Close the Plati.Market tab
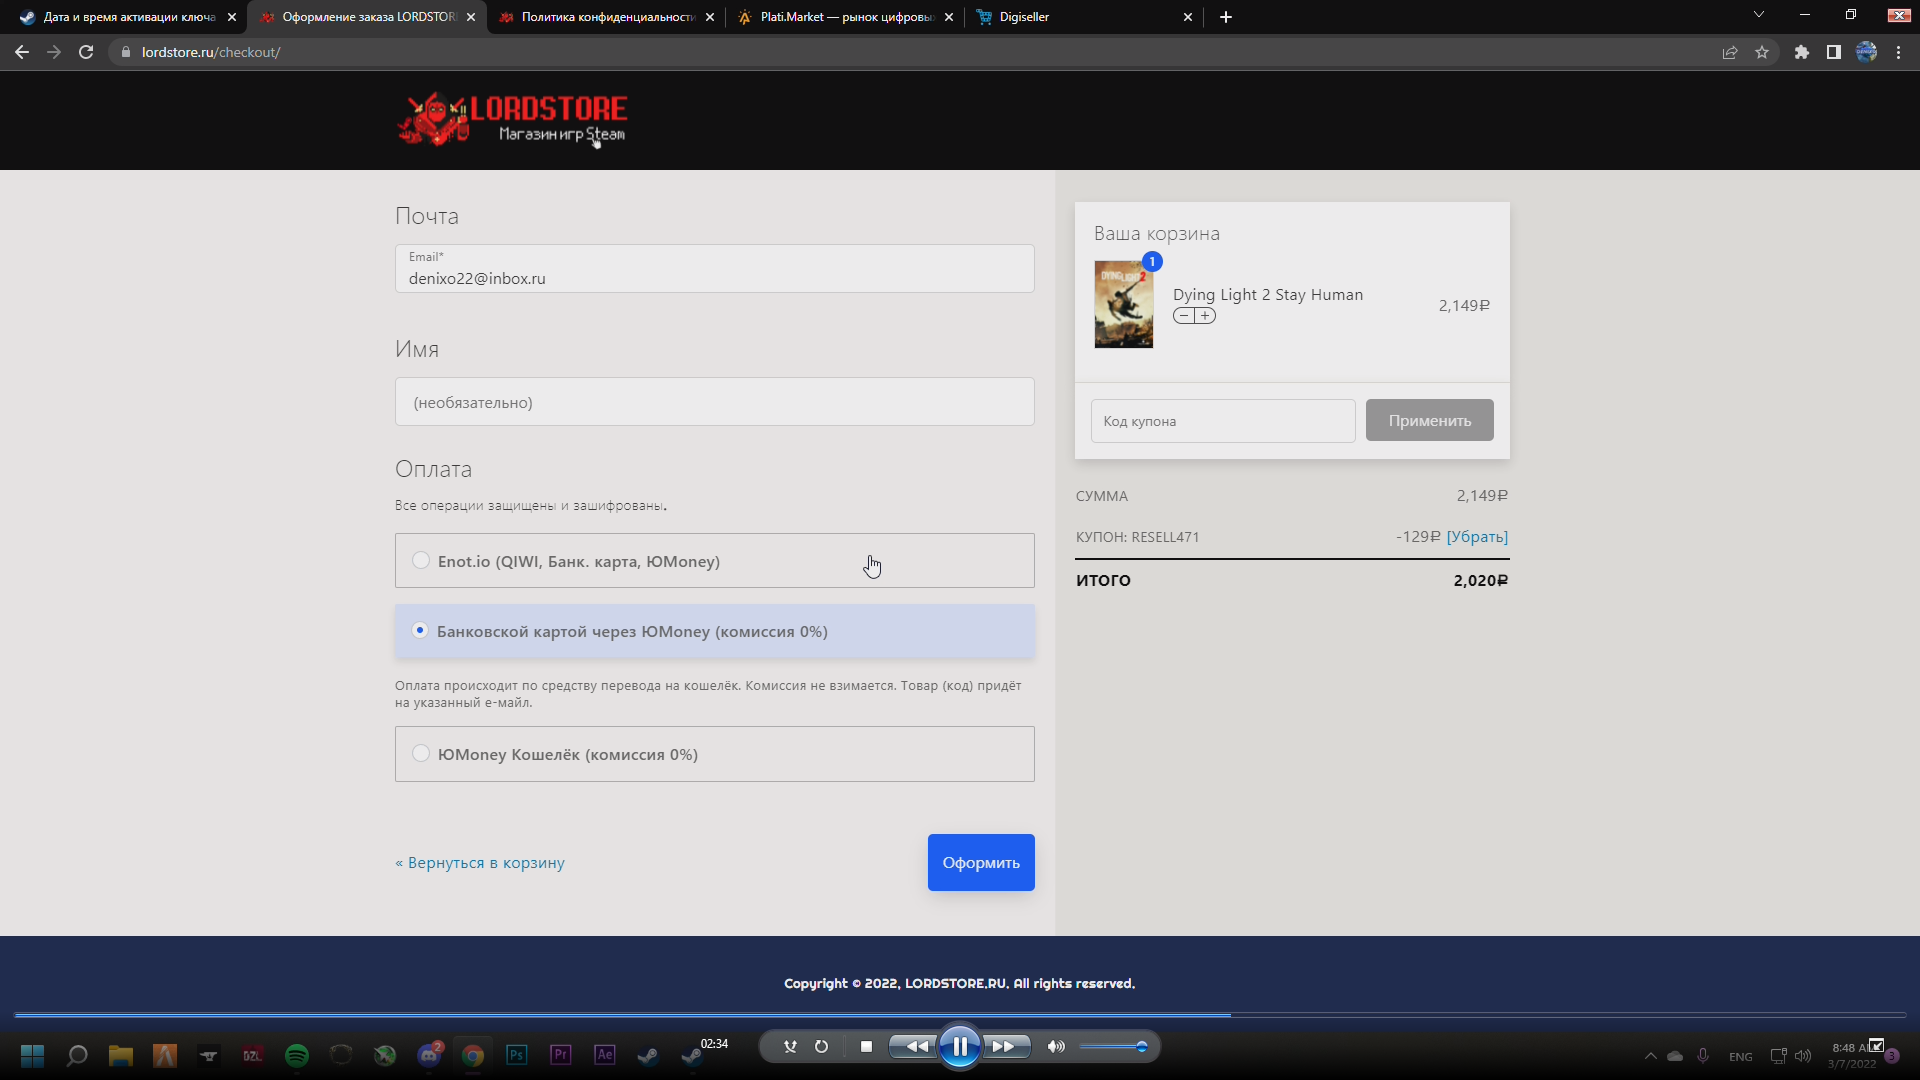The height and width of the screenshot is (1080, 1920). 949,17
